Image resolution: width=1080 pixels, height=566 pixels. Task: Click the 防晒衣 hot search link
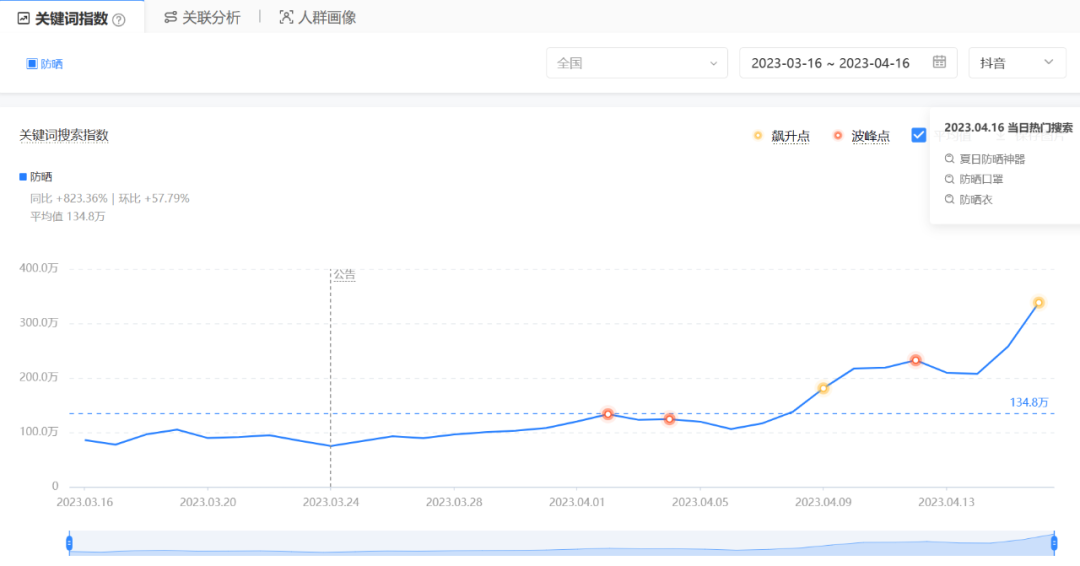coord(975,200)
